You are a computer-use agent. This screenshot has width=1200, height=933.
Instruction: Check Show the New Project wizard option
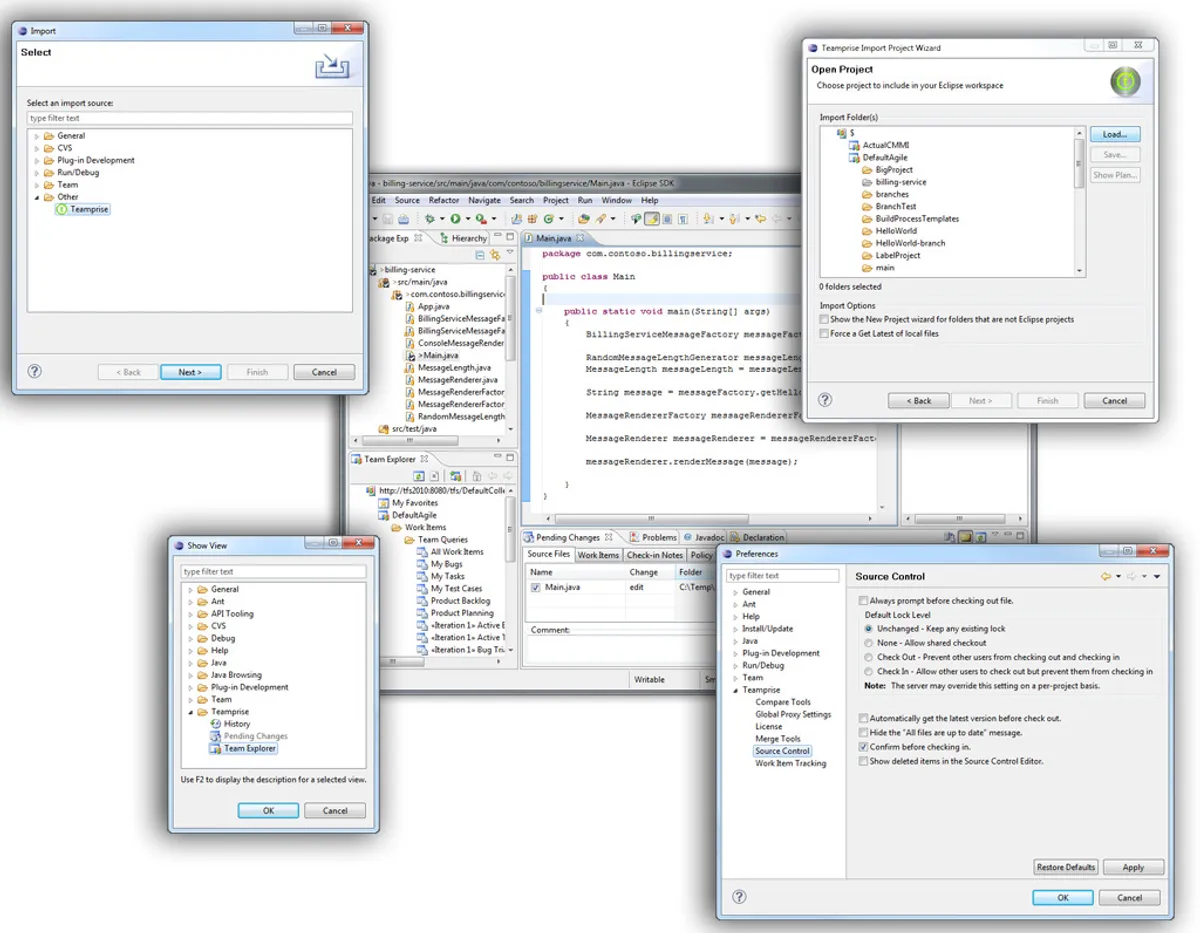824,319
